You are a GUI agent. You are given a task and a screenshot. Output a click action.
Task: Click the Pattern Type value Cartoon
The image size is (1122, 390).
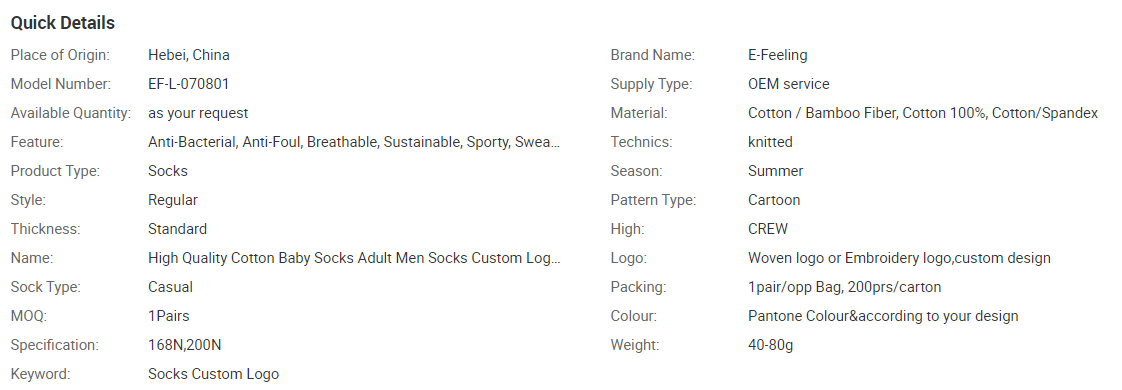(x=774, y=200)
